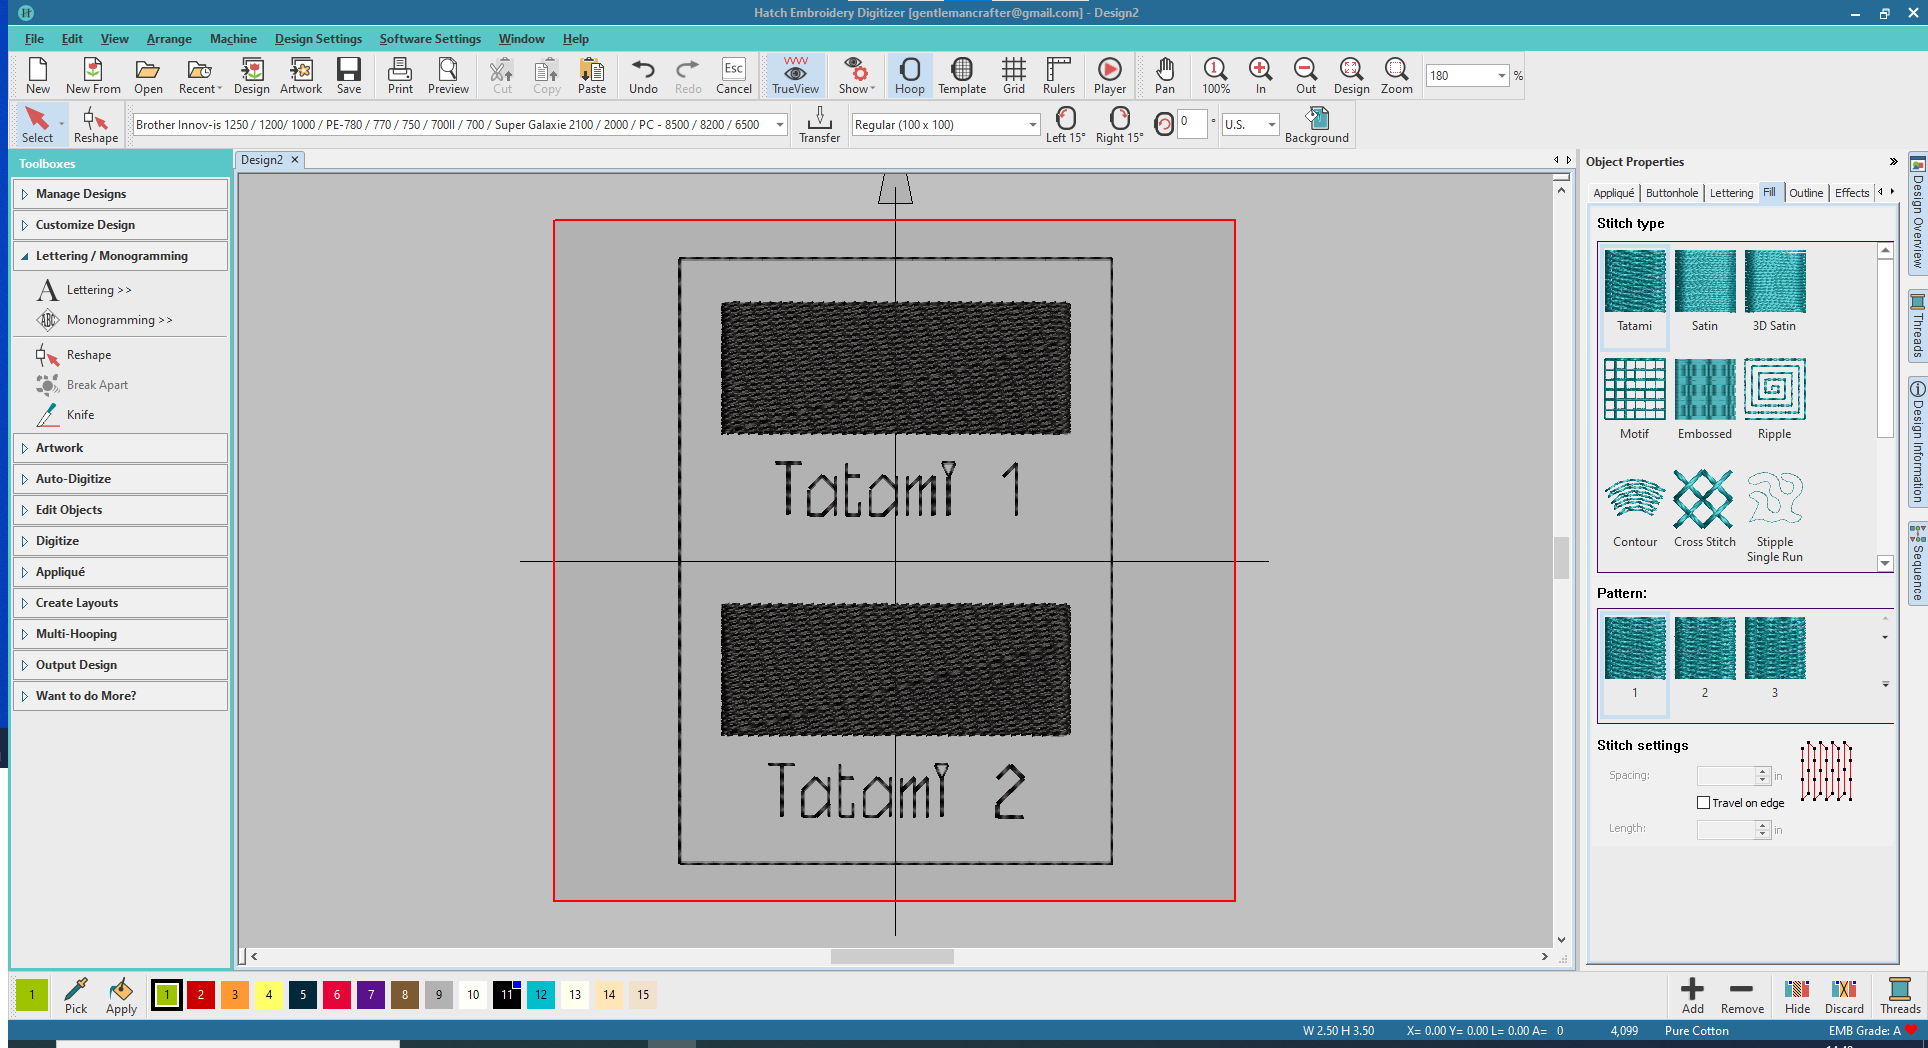This screenshot has width=1928, height=1048.
Task: Click the Transfer to machine icon
Action: [819, 125]
